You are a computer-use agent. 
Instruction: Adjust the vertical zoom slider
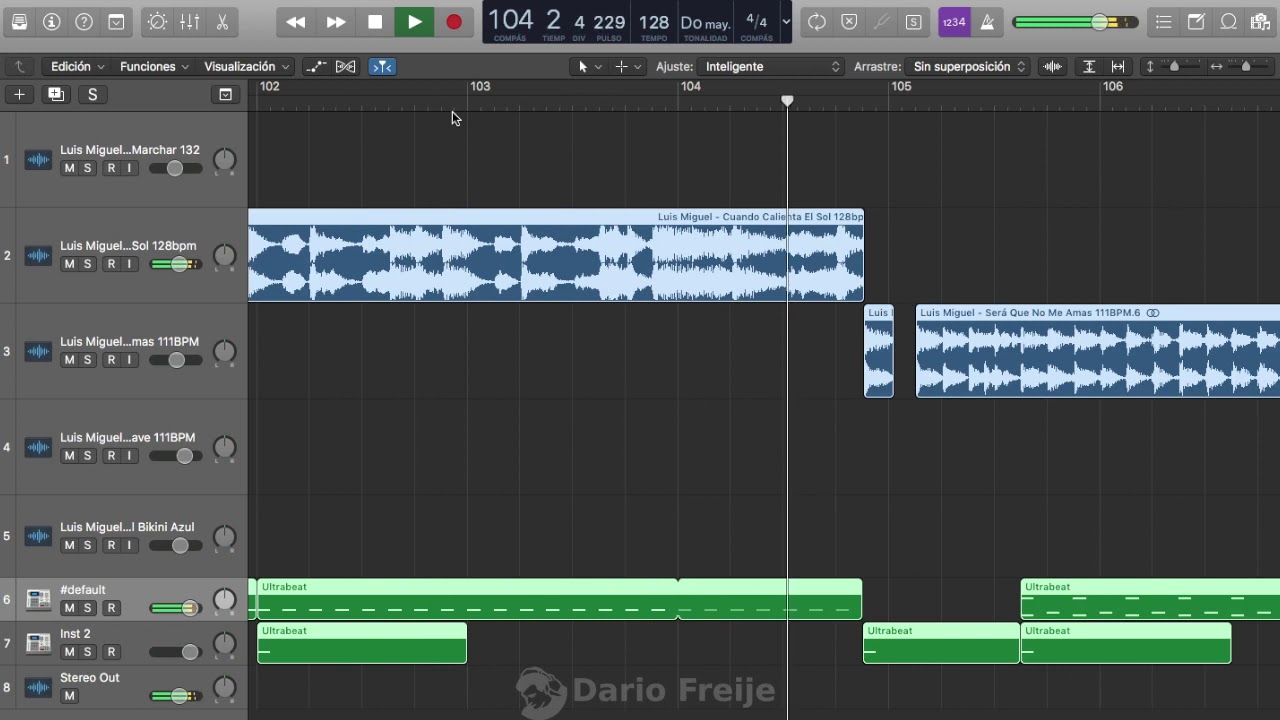1173,67
